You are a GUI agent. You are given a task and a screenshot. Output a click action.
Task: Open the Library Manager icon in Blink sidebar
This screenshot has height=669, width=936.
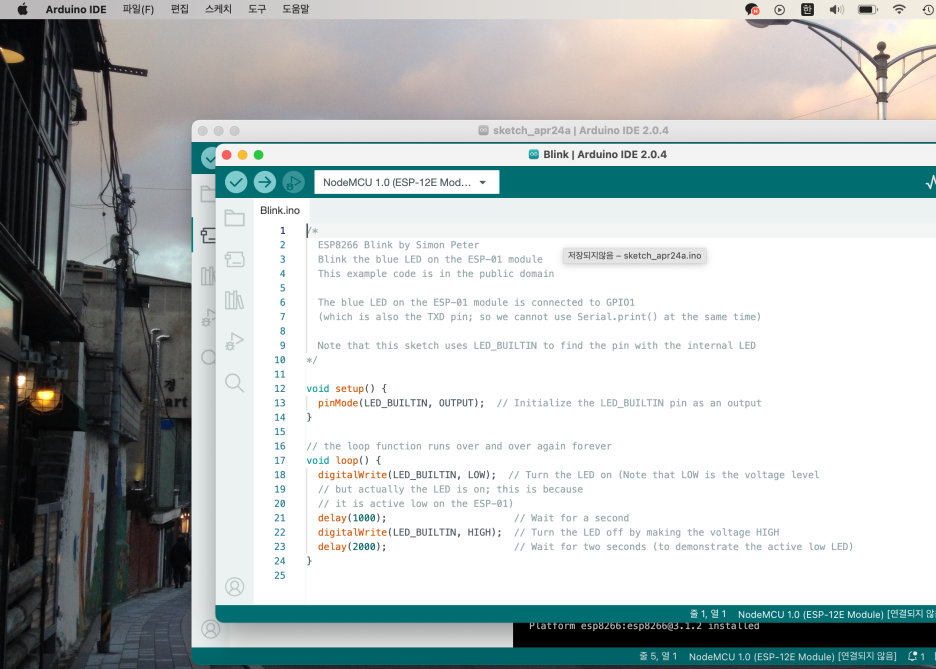[235, 300]
